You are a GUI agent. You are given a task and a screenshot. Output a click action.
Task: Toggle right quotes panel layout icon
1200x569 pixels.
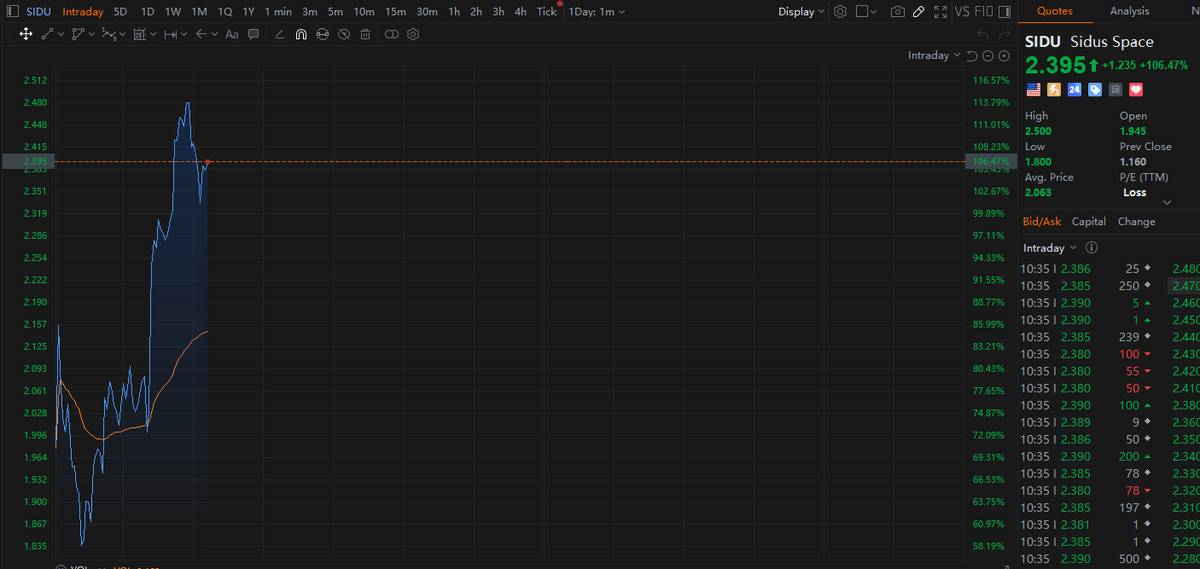pyautogui.click(x=1007, y=12)
